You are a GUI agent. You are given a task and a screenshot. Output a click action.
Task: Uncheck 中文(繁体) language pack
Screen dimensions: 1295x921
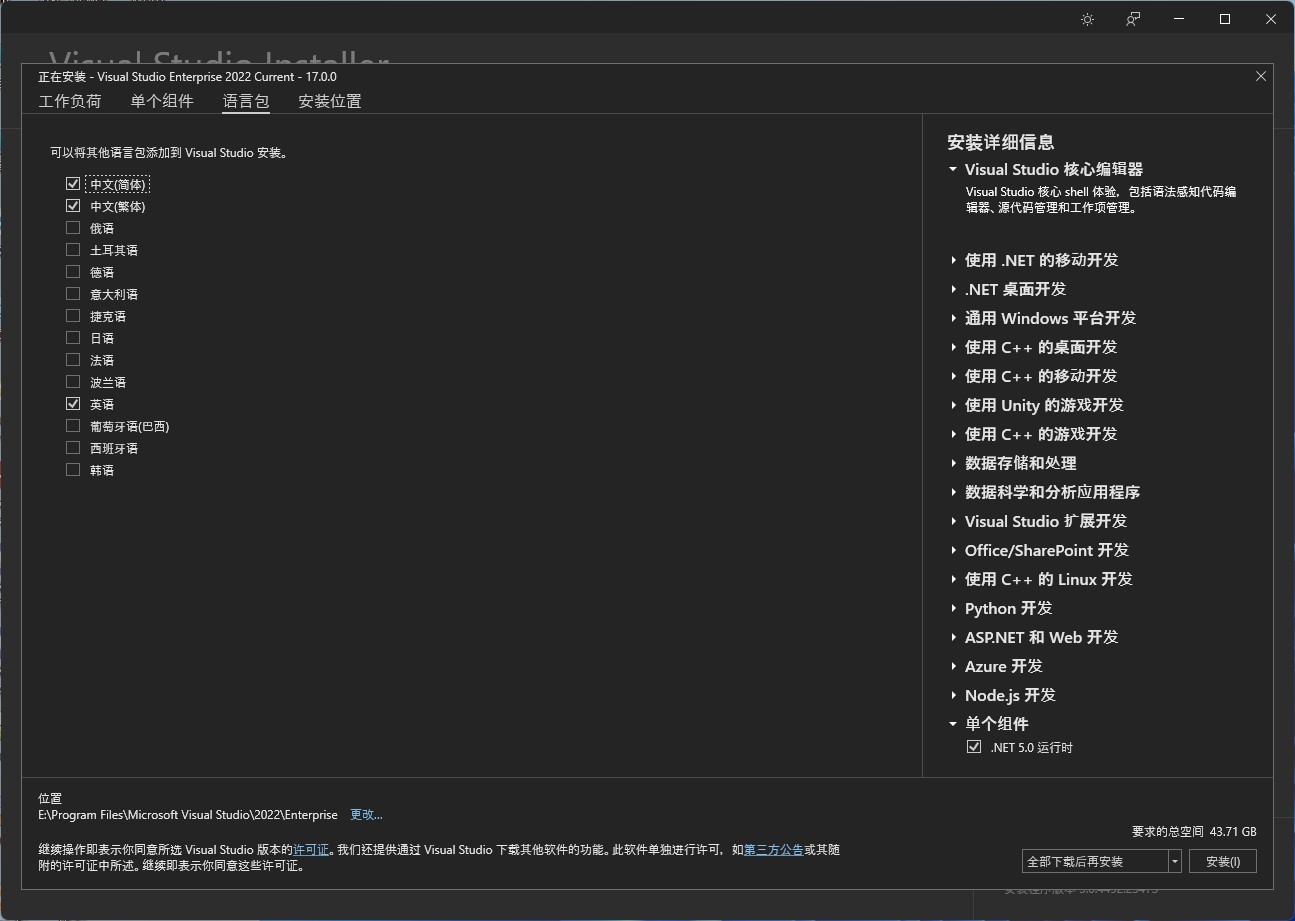click(x=73, y=206)
